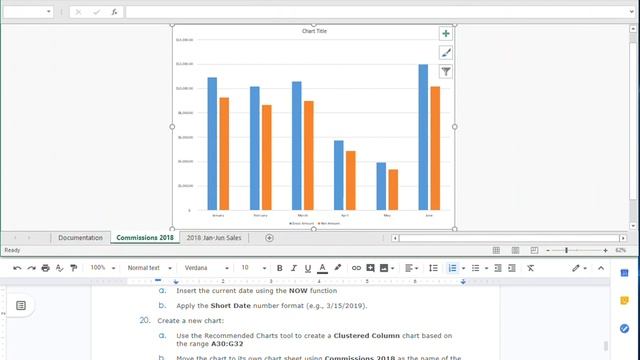640x360 pixels.
Task: Add a new sheet with plus button
Action: pos(269,238)
